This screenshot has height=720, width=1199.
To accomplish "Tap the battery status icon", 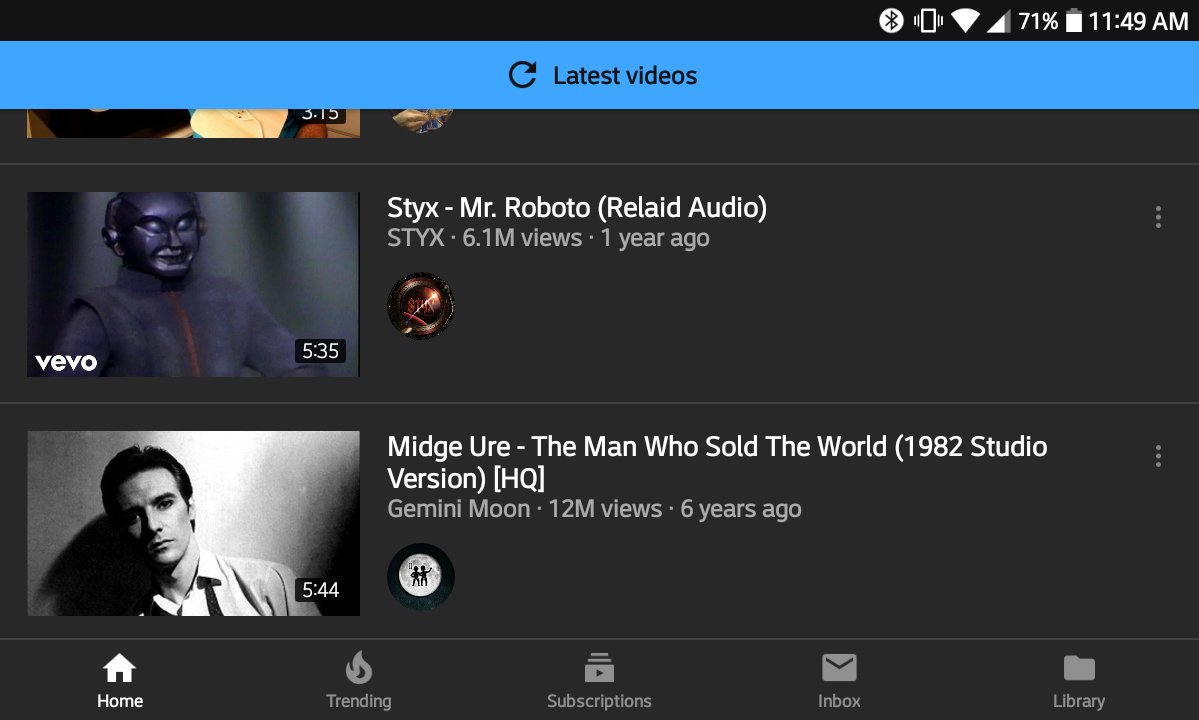I will coord(1074,21).
